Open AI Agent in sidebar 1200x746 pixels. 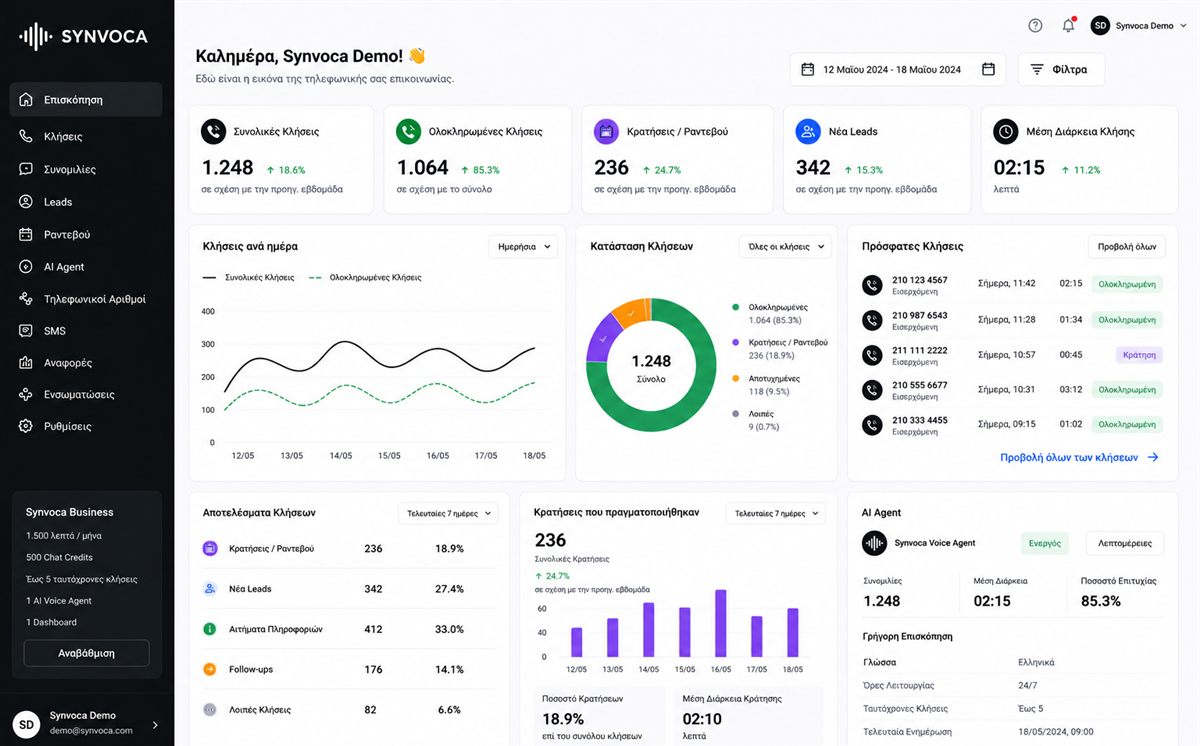86,267
